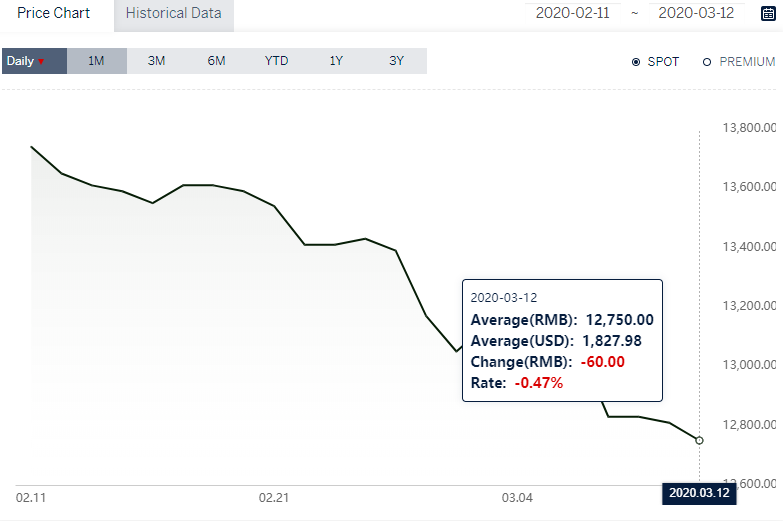Screen dimensions: 783x521
Task: Select the 6M time range
Action: click(216, 61)
